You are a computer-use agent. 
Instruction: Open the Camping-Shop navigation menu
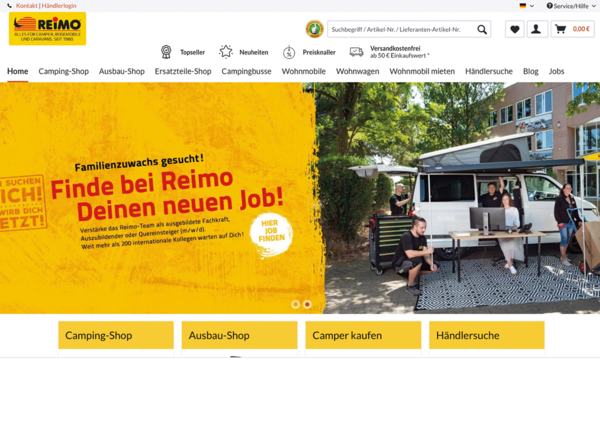(x=64, y=71)
